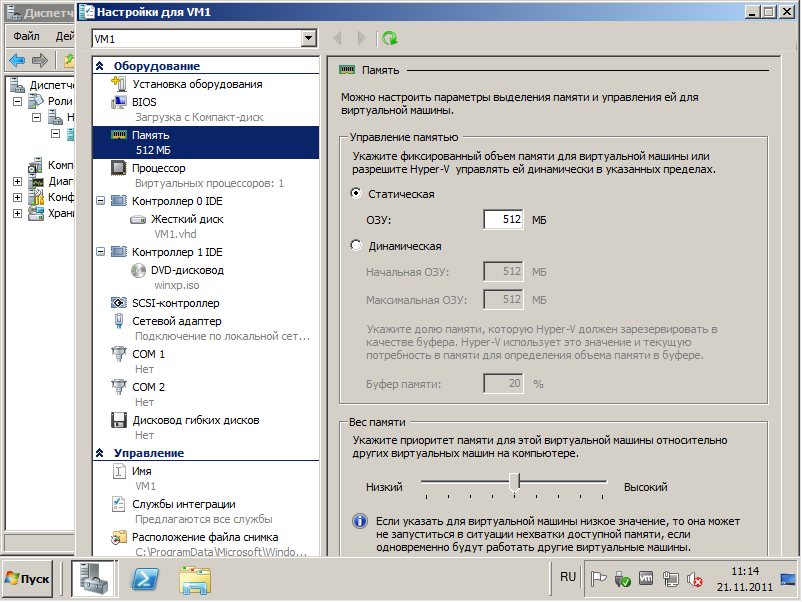This screenshot has height=602, width=802.
Task: Click Предлагаются все службы entry
Action: 204,519
